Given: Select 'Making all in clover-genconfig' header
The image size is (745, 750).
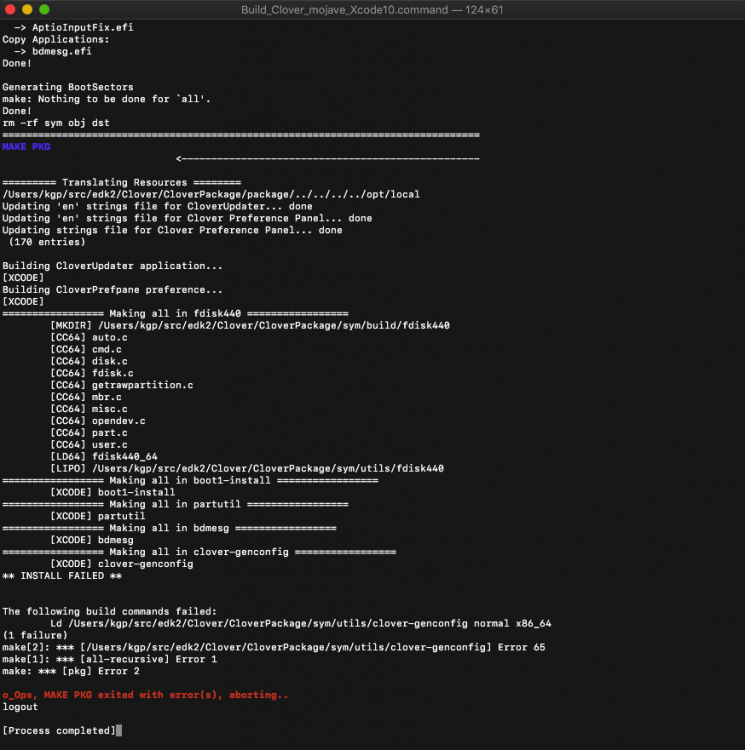Looking at the screenshot, I should pos(199,552).
